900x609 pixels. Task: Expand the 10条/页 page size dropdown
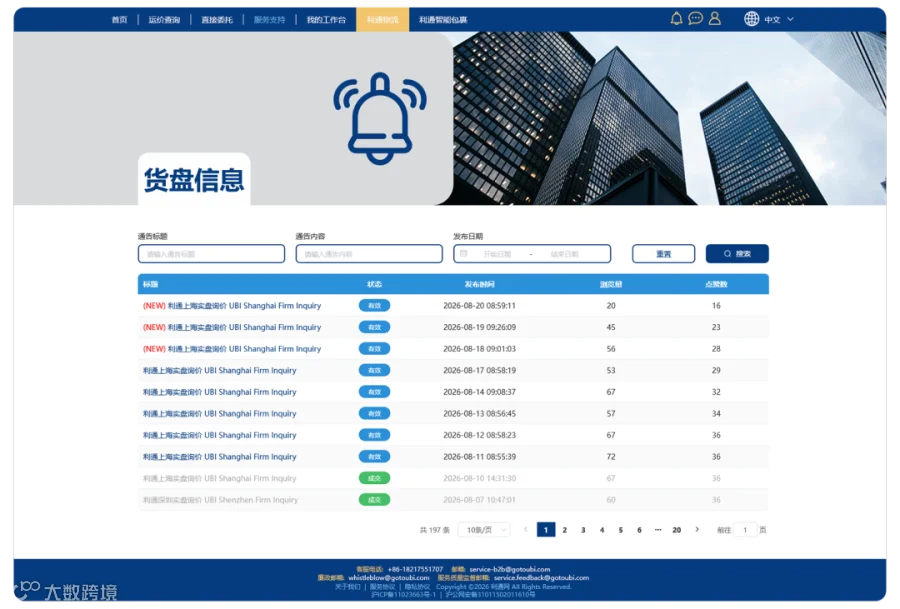click(484, 530)
